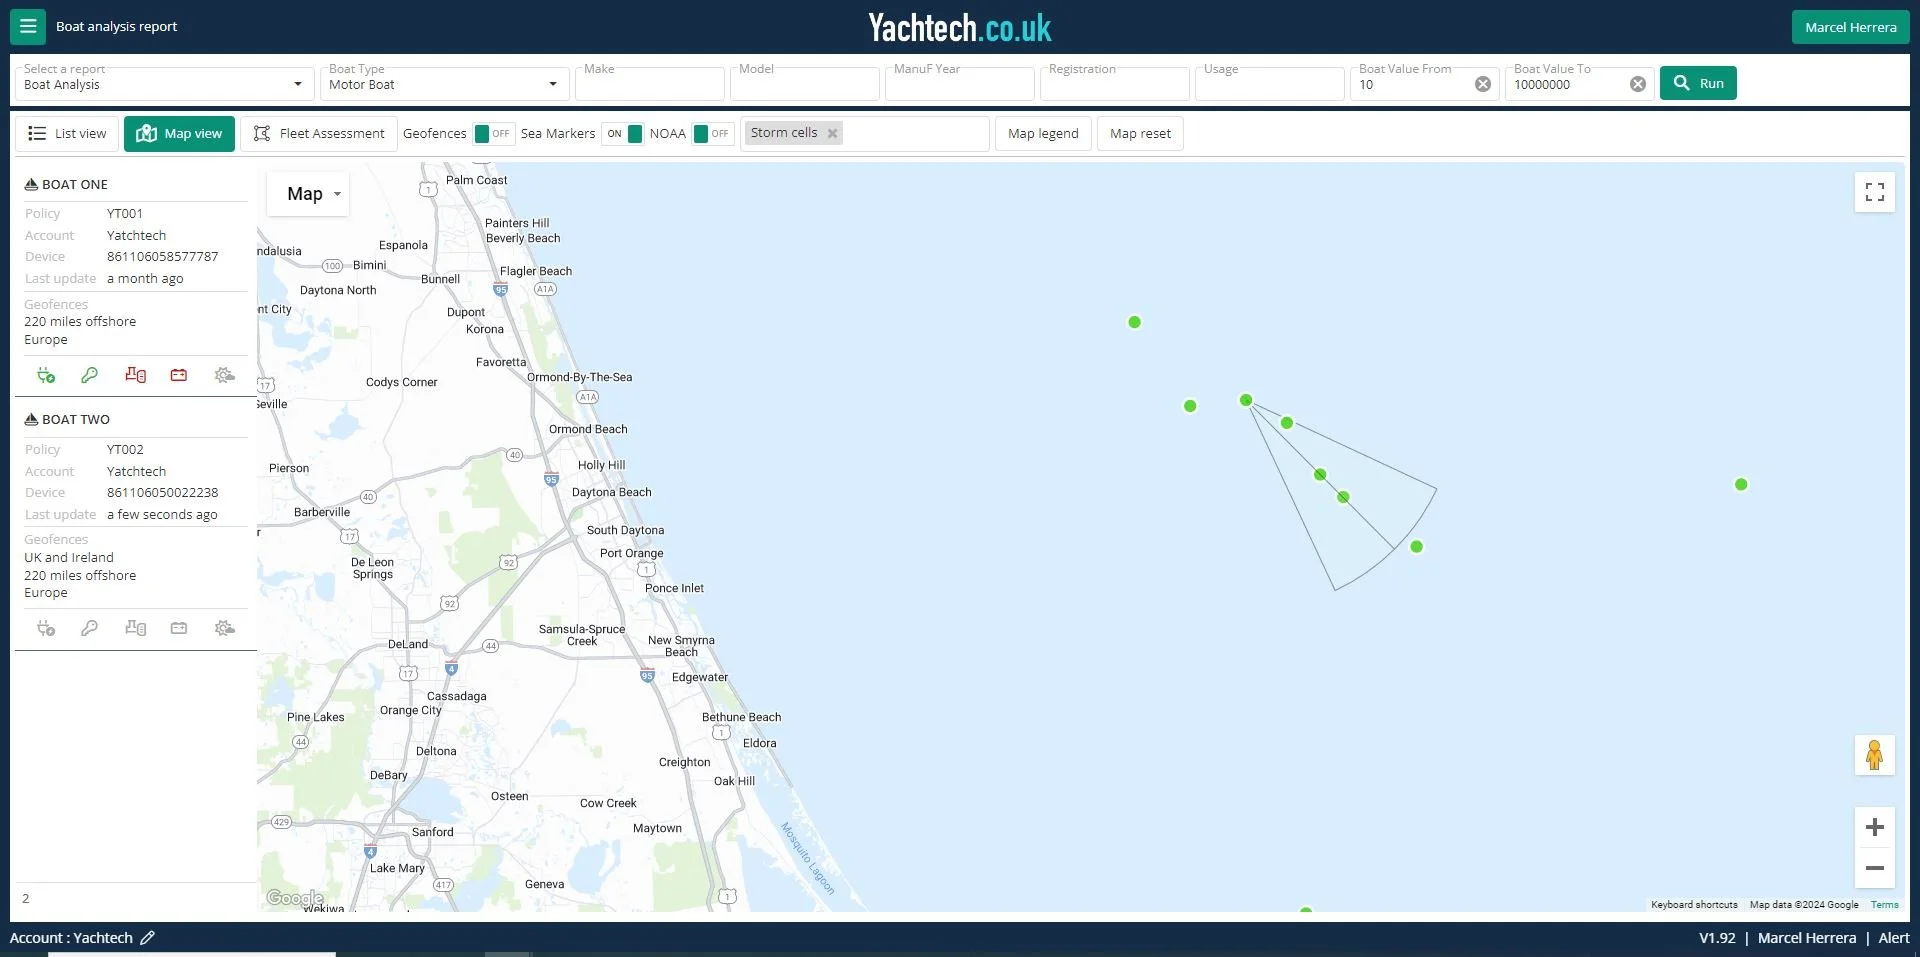Clear the Boat Value From field
Viewport: 1920px width, 957px height.
coord(1483,84)
